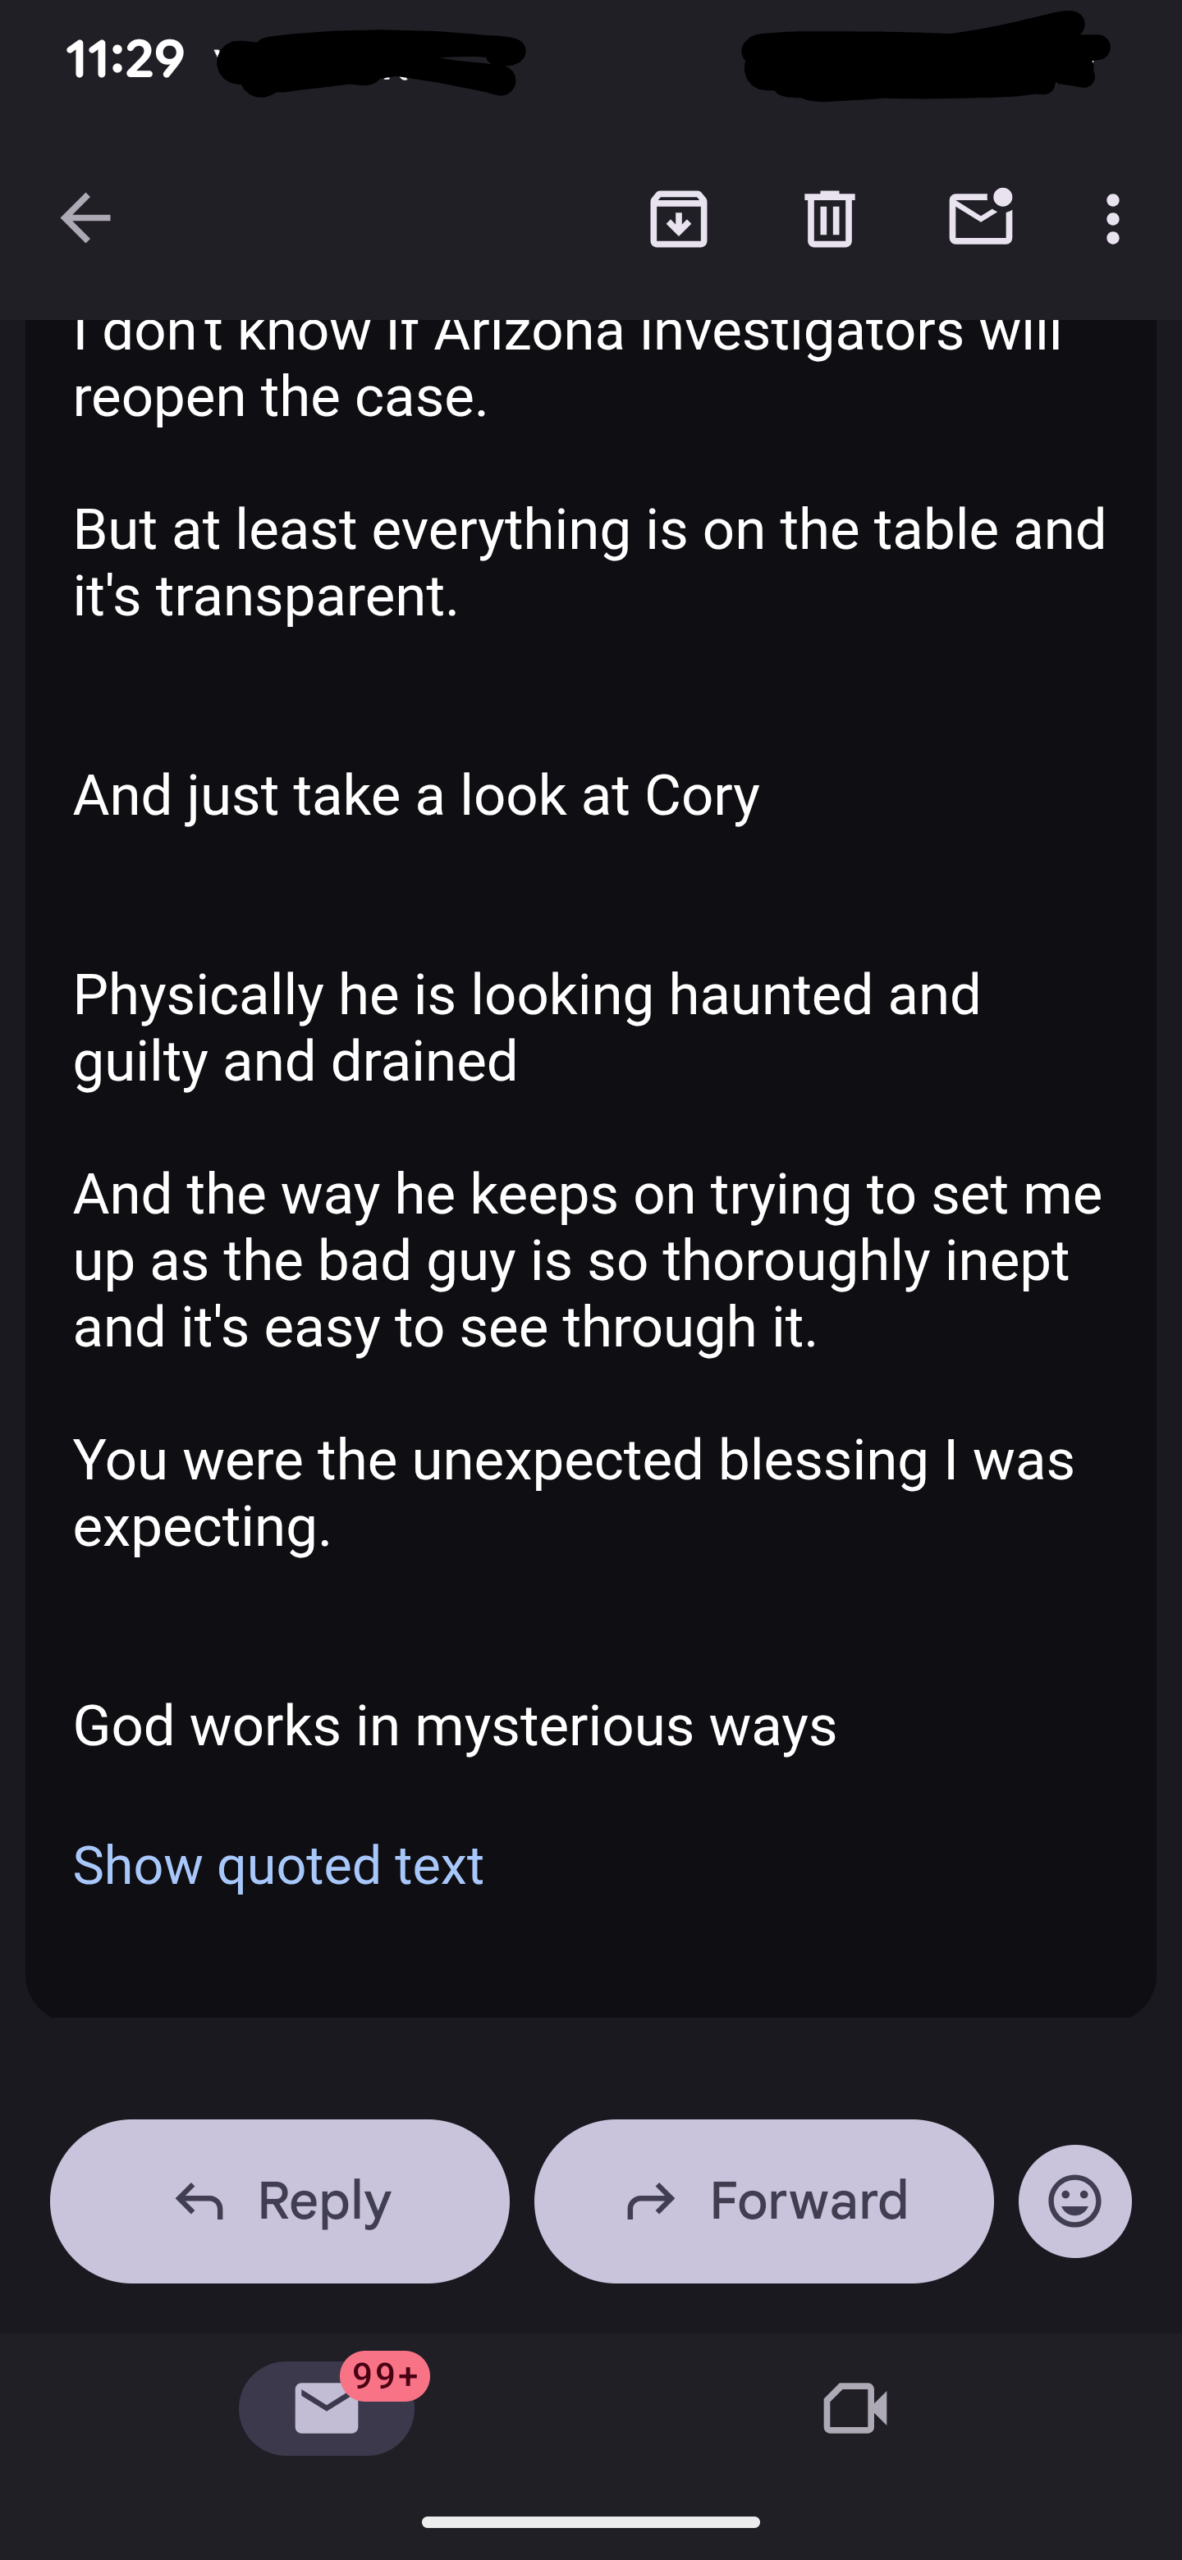Image resolution: width=1182 pixels, height=2560 pixels.
Task: Expand the "Show quoted text" link
Action: 278,1865
